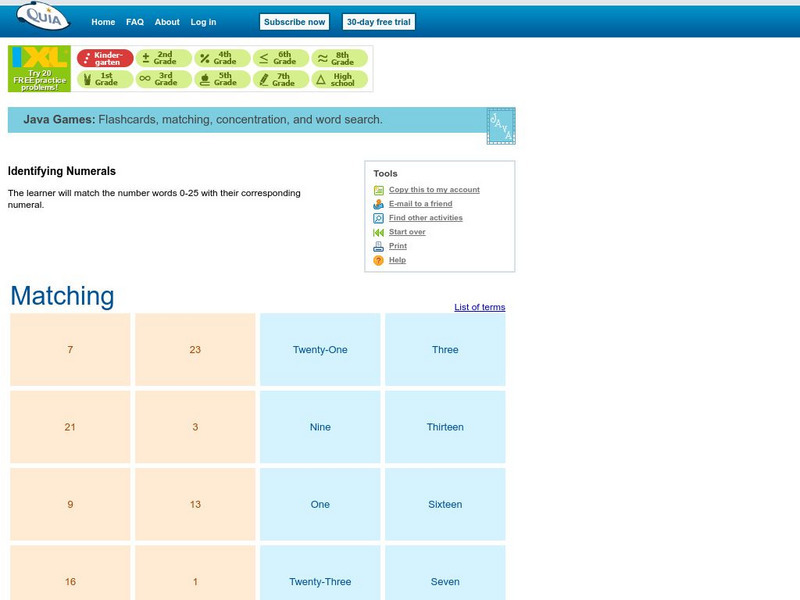800x600 pixels.
Task: Select the Kindergarten grade pill
Action: click(105, 58)
